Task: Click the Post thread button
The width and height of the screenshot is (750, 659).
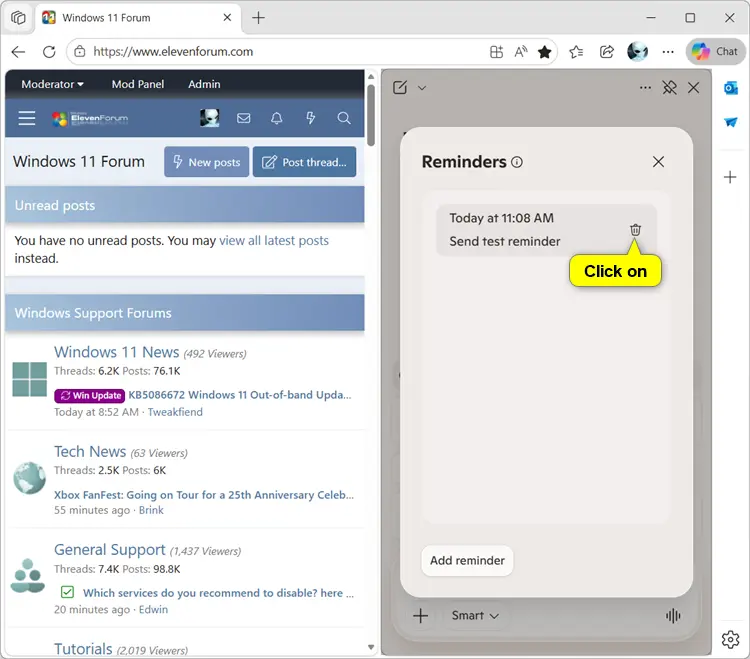Action: coord(304,162)
